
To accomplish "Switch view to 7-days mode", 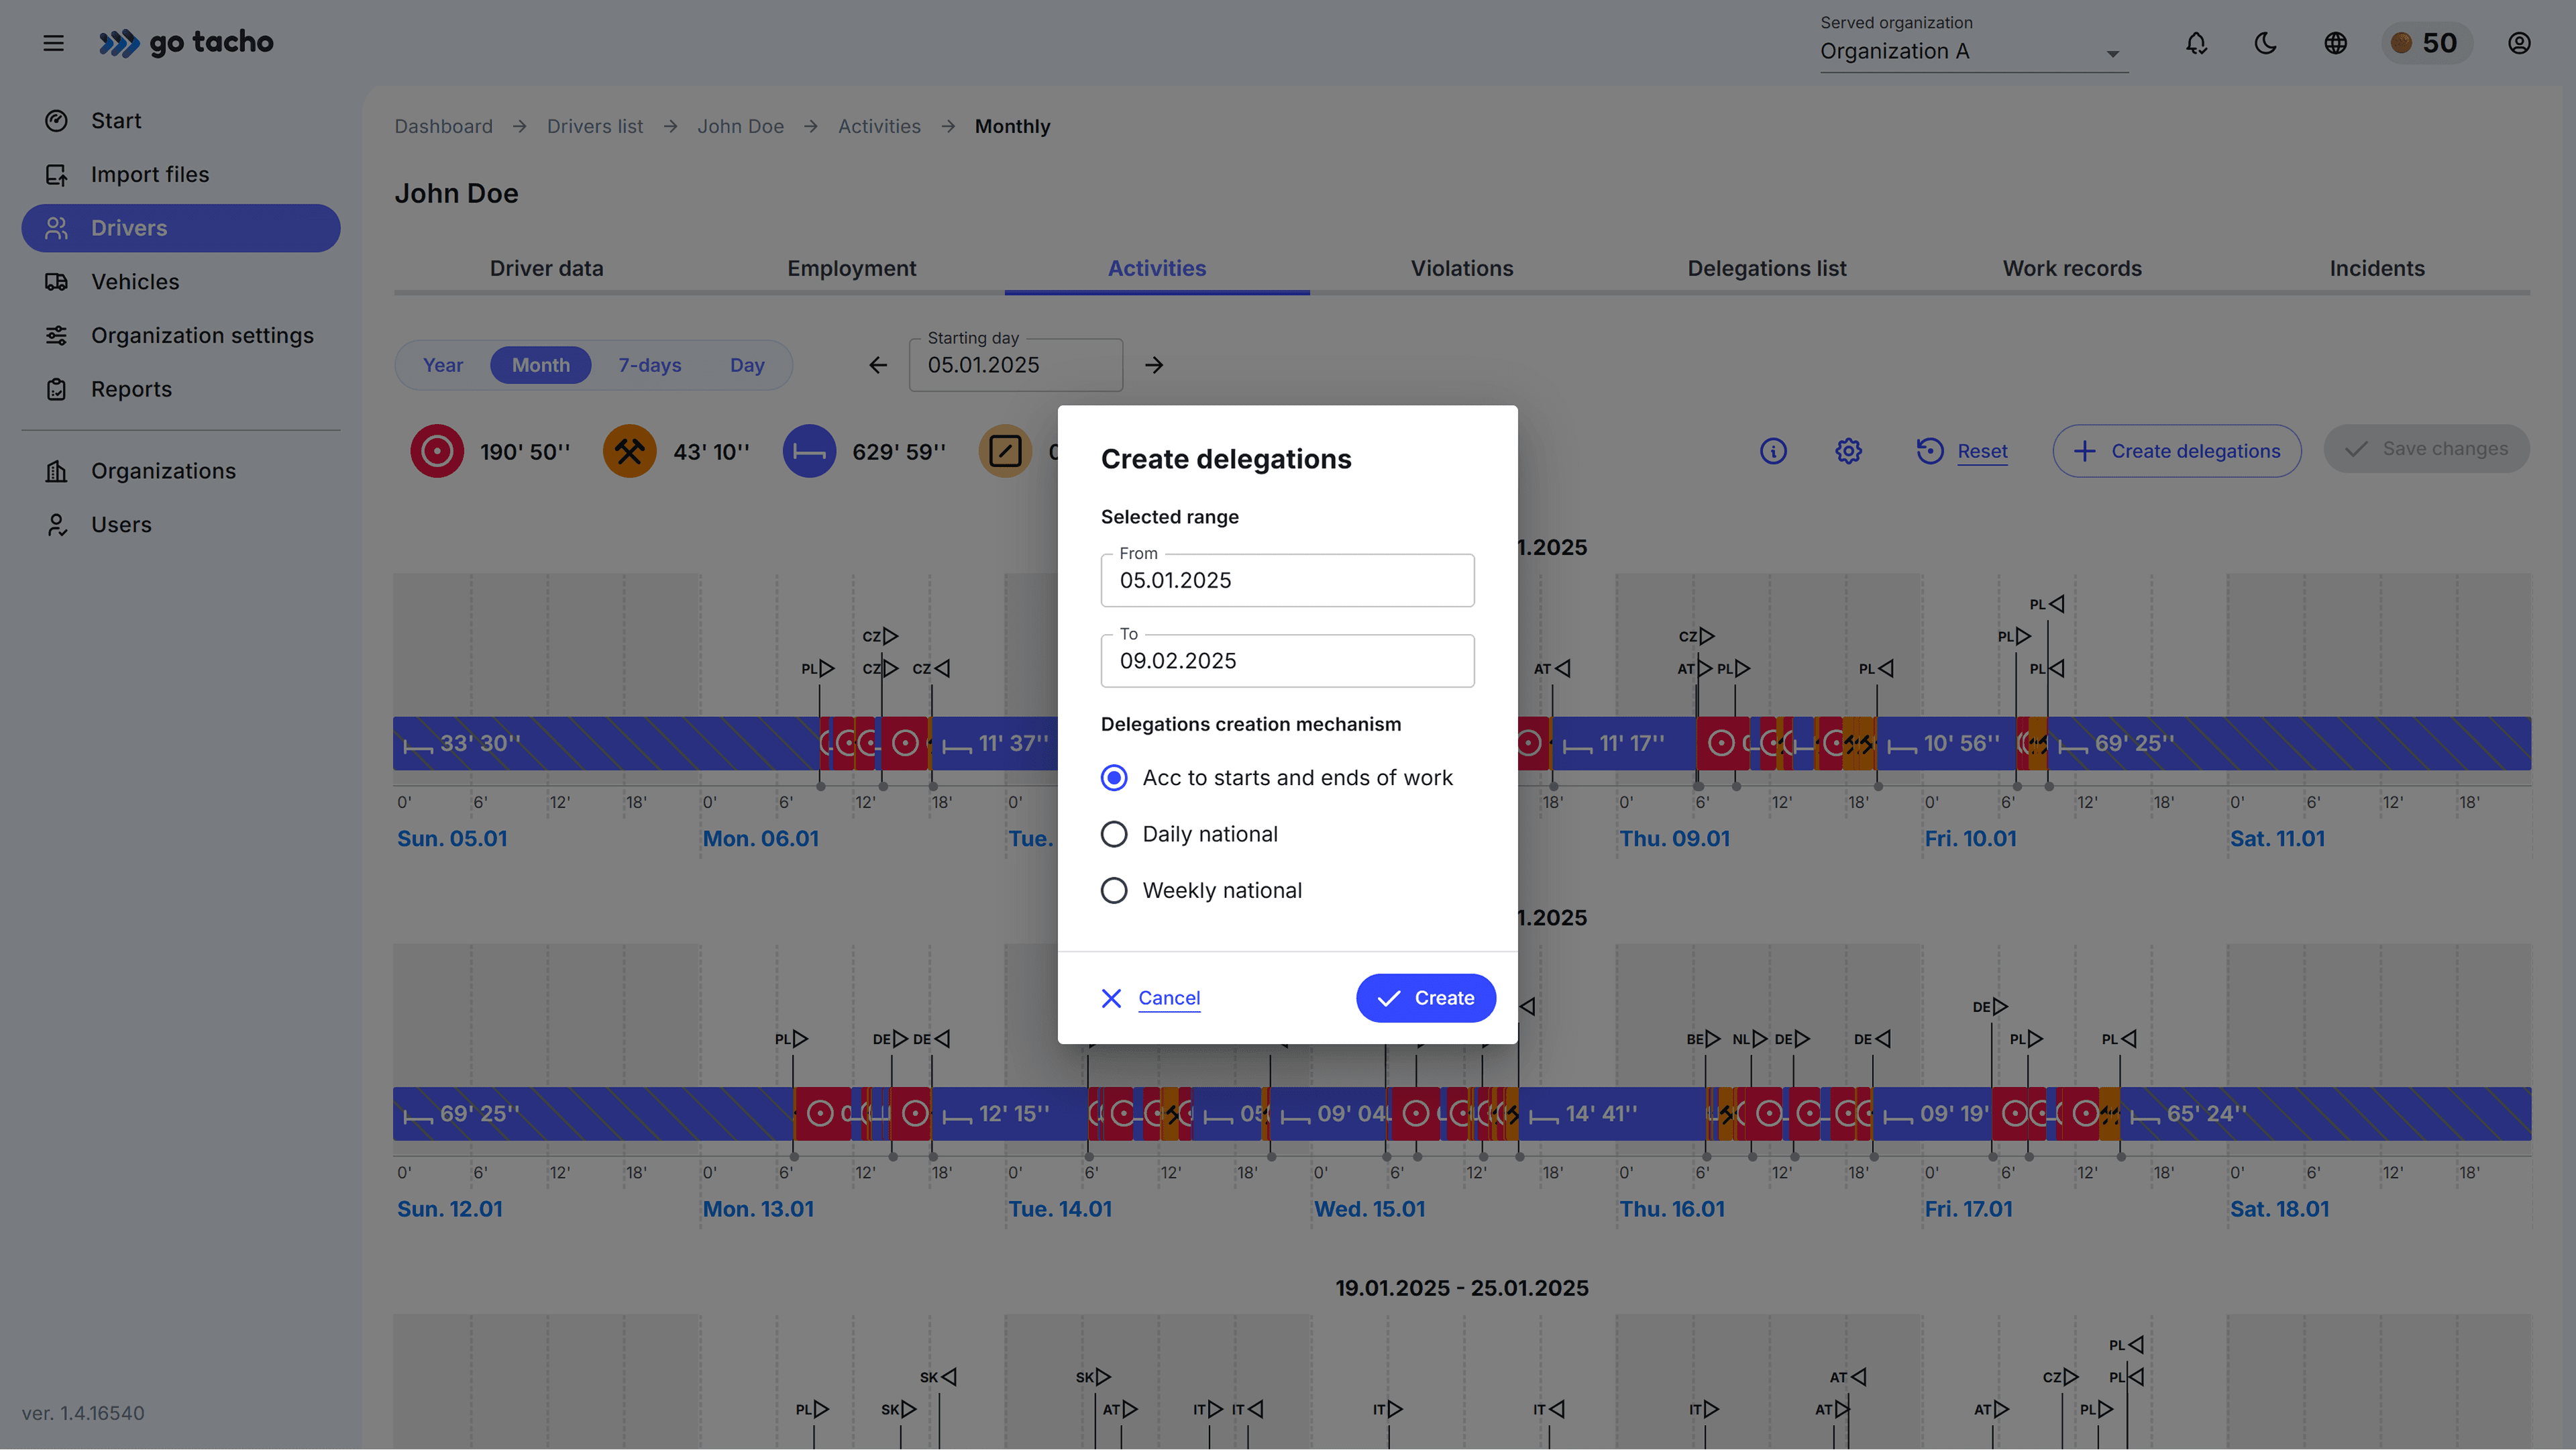I will coord(649,364).
